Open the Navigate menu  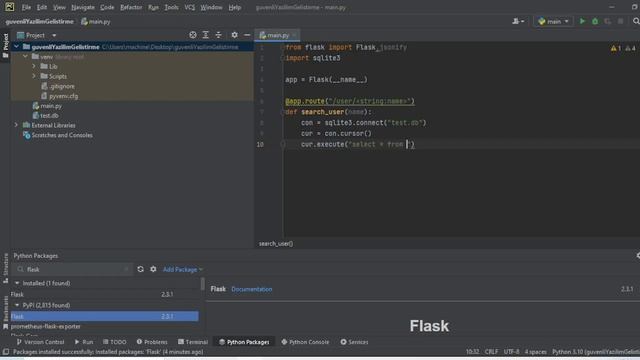click(83, 7)
